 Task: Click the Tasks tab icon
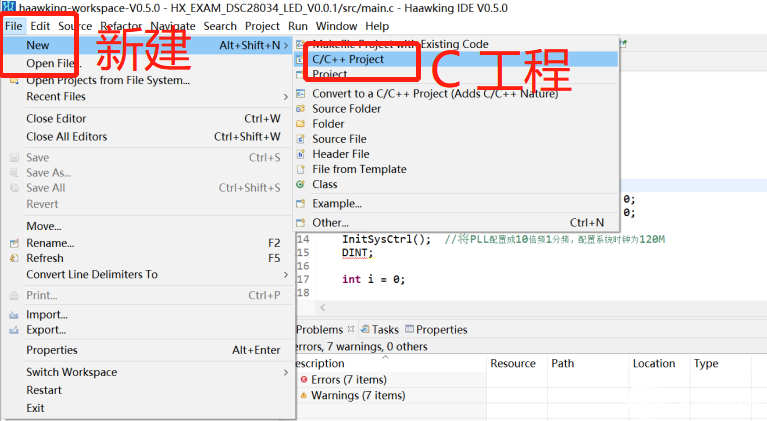click(365, 330)
